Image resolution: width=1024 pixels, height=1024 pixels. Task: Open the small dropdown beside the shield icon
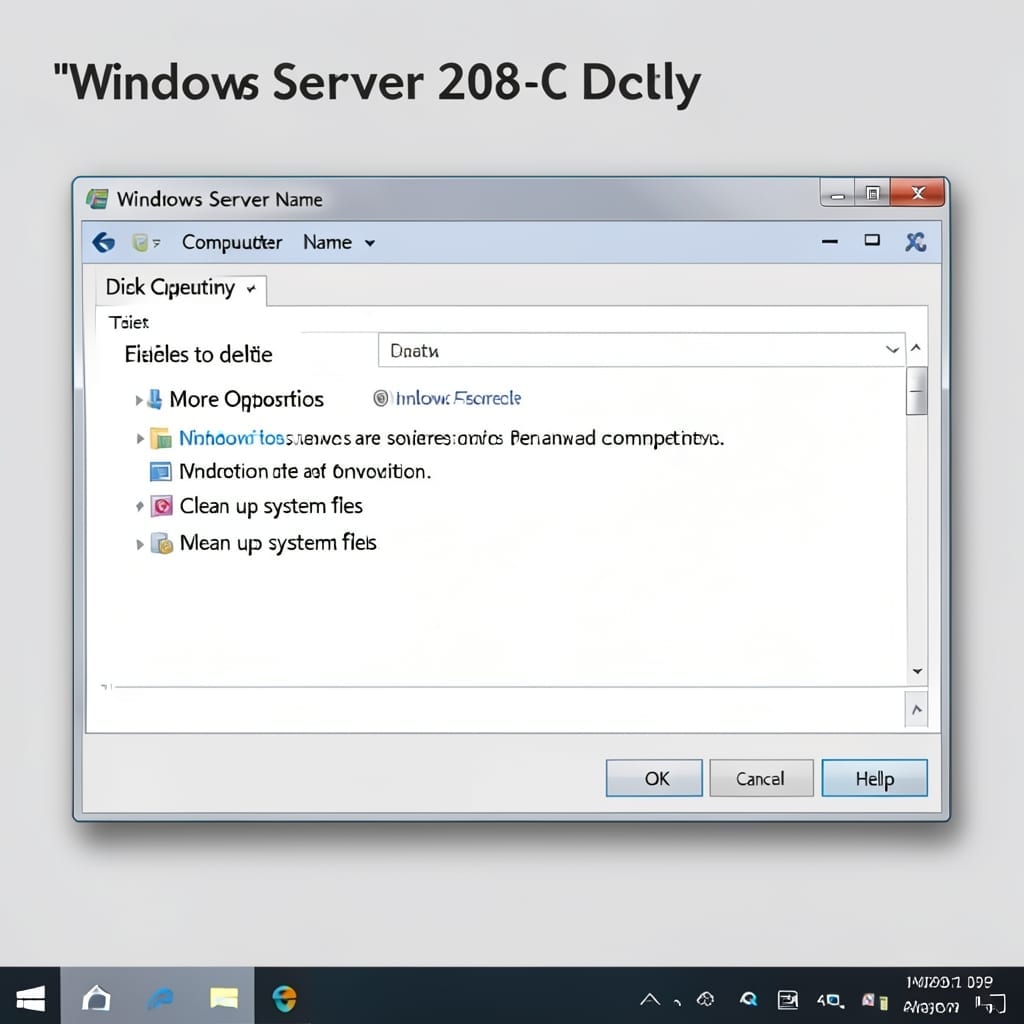156,243
